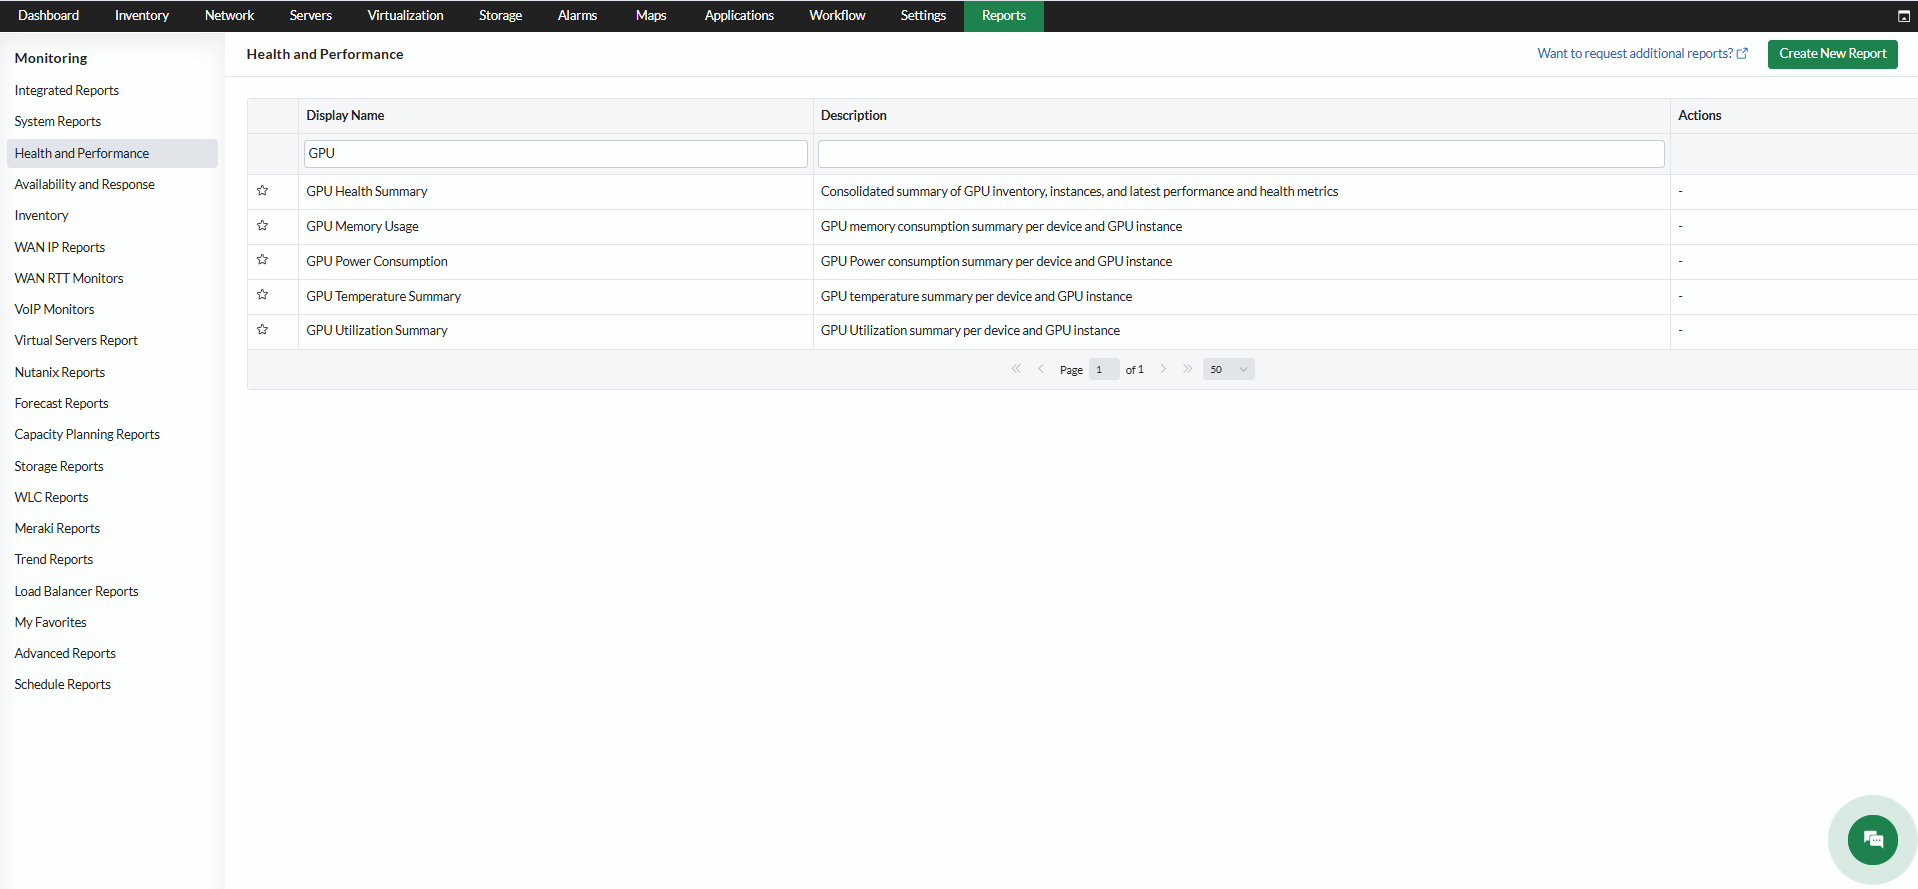The width and height of the screenshot is (1918, 889).
Task: Open the Applications tab
Action: [739, 16]
